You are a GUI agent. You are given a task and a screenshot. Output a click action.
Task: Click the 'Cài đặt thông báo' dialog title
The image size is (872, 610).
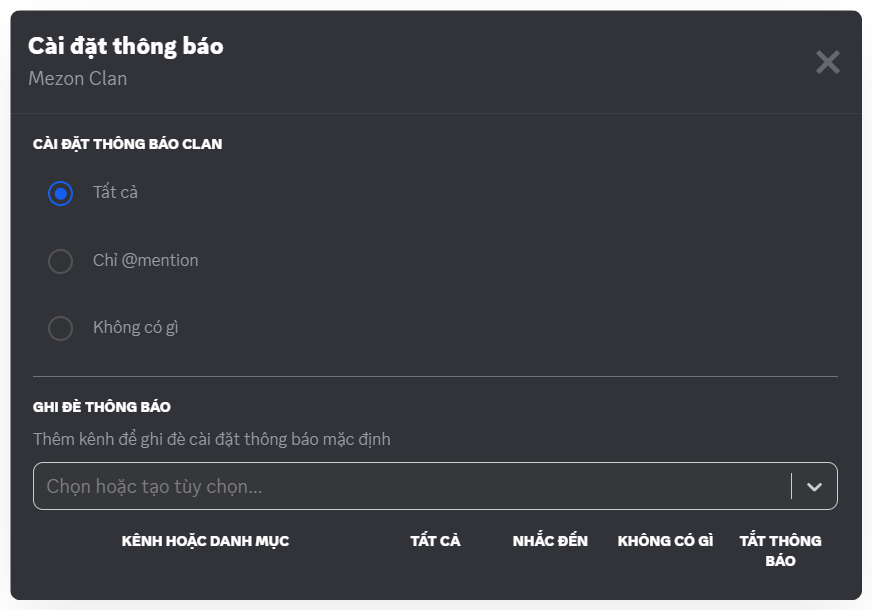tap(126, 46)
